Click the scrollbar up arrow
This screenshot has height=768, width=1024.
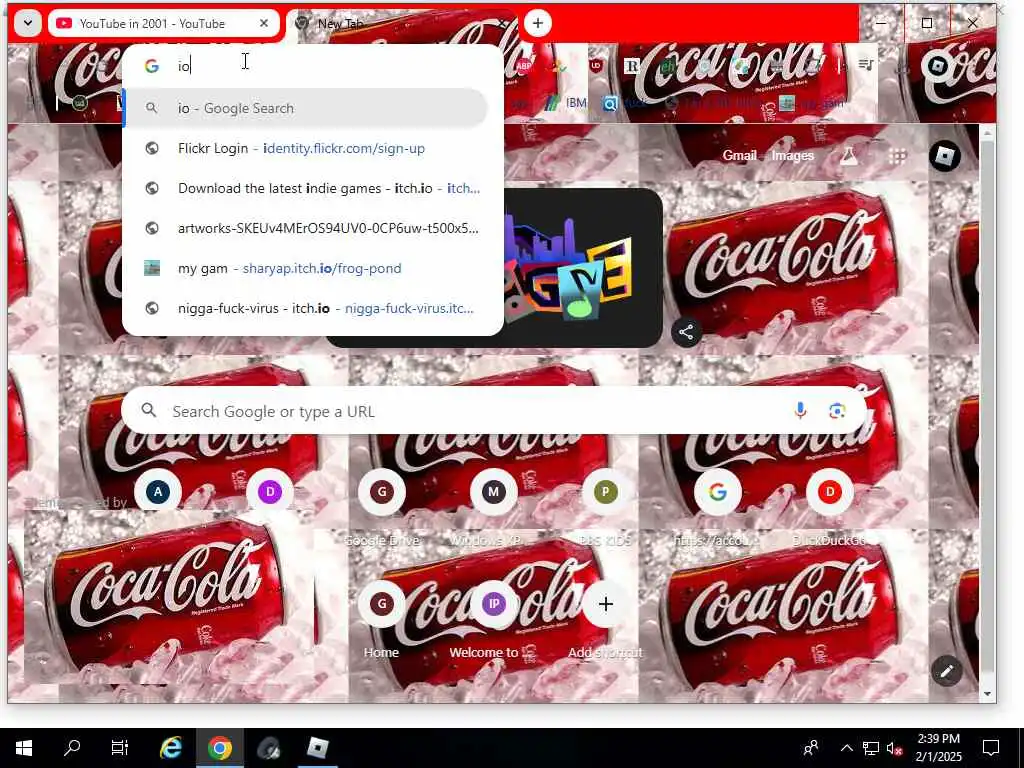[987, 133]
